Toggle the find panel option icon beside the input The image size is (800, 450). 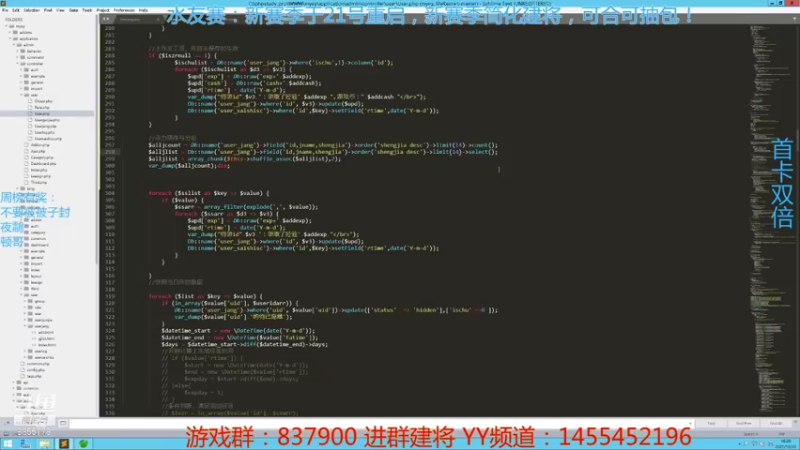coord(63,423)
